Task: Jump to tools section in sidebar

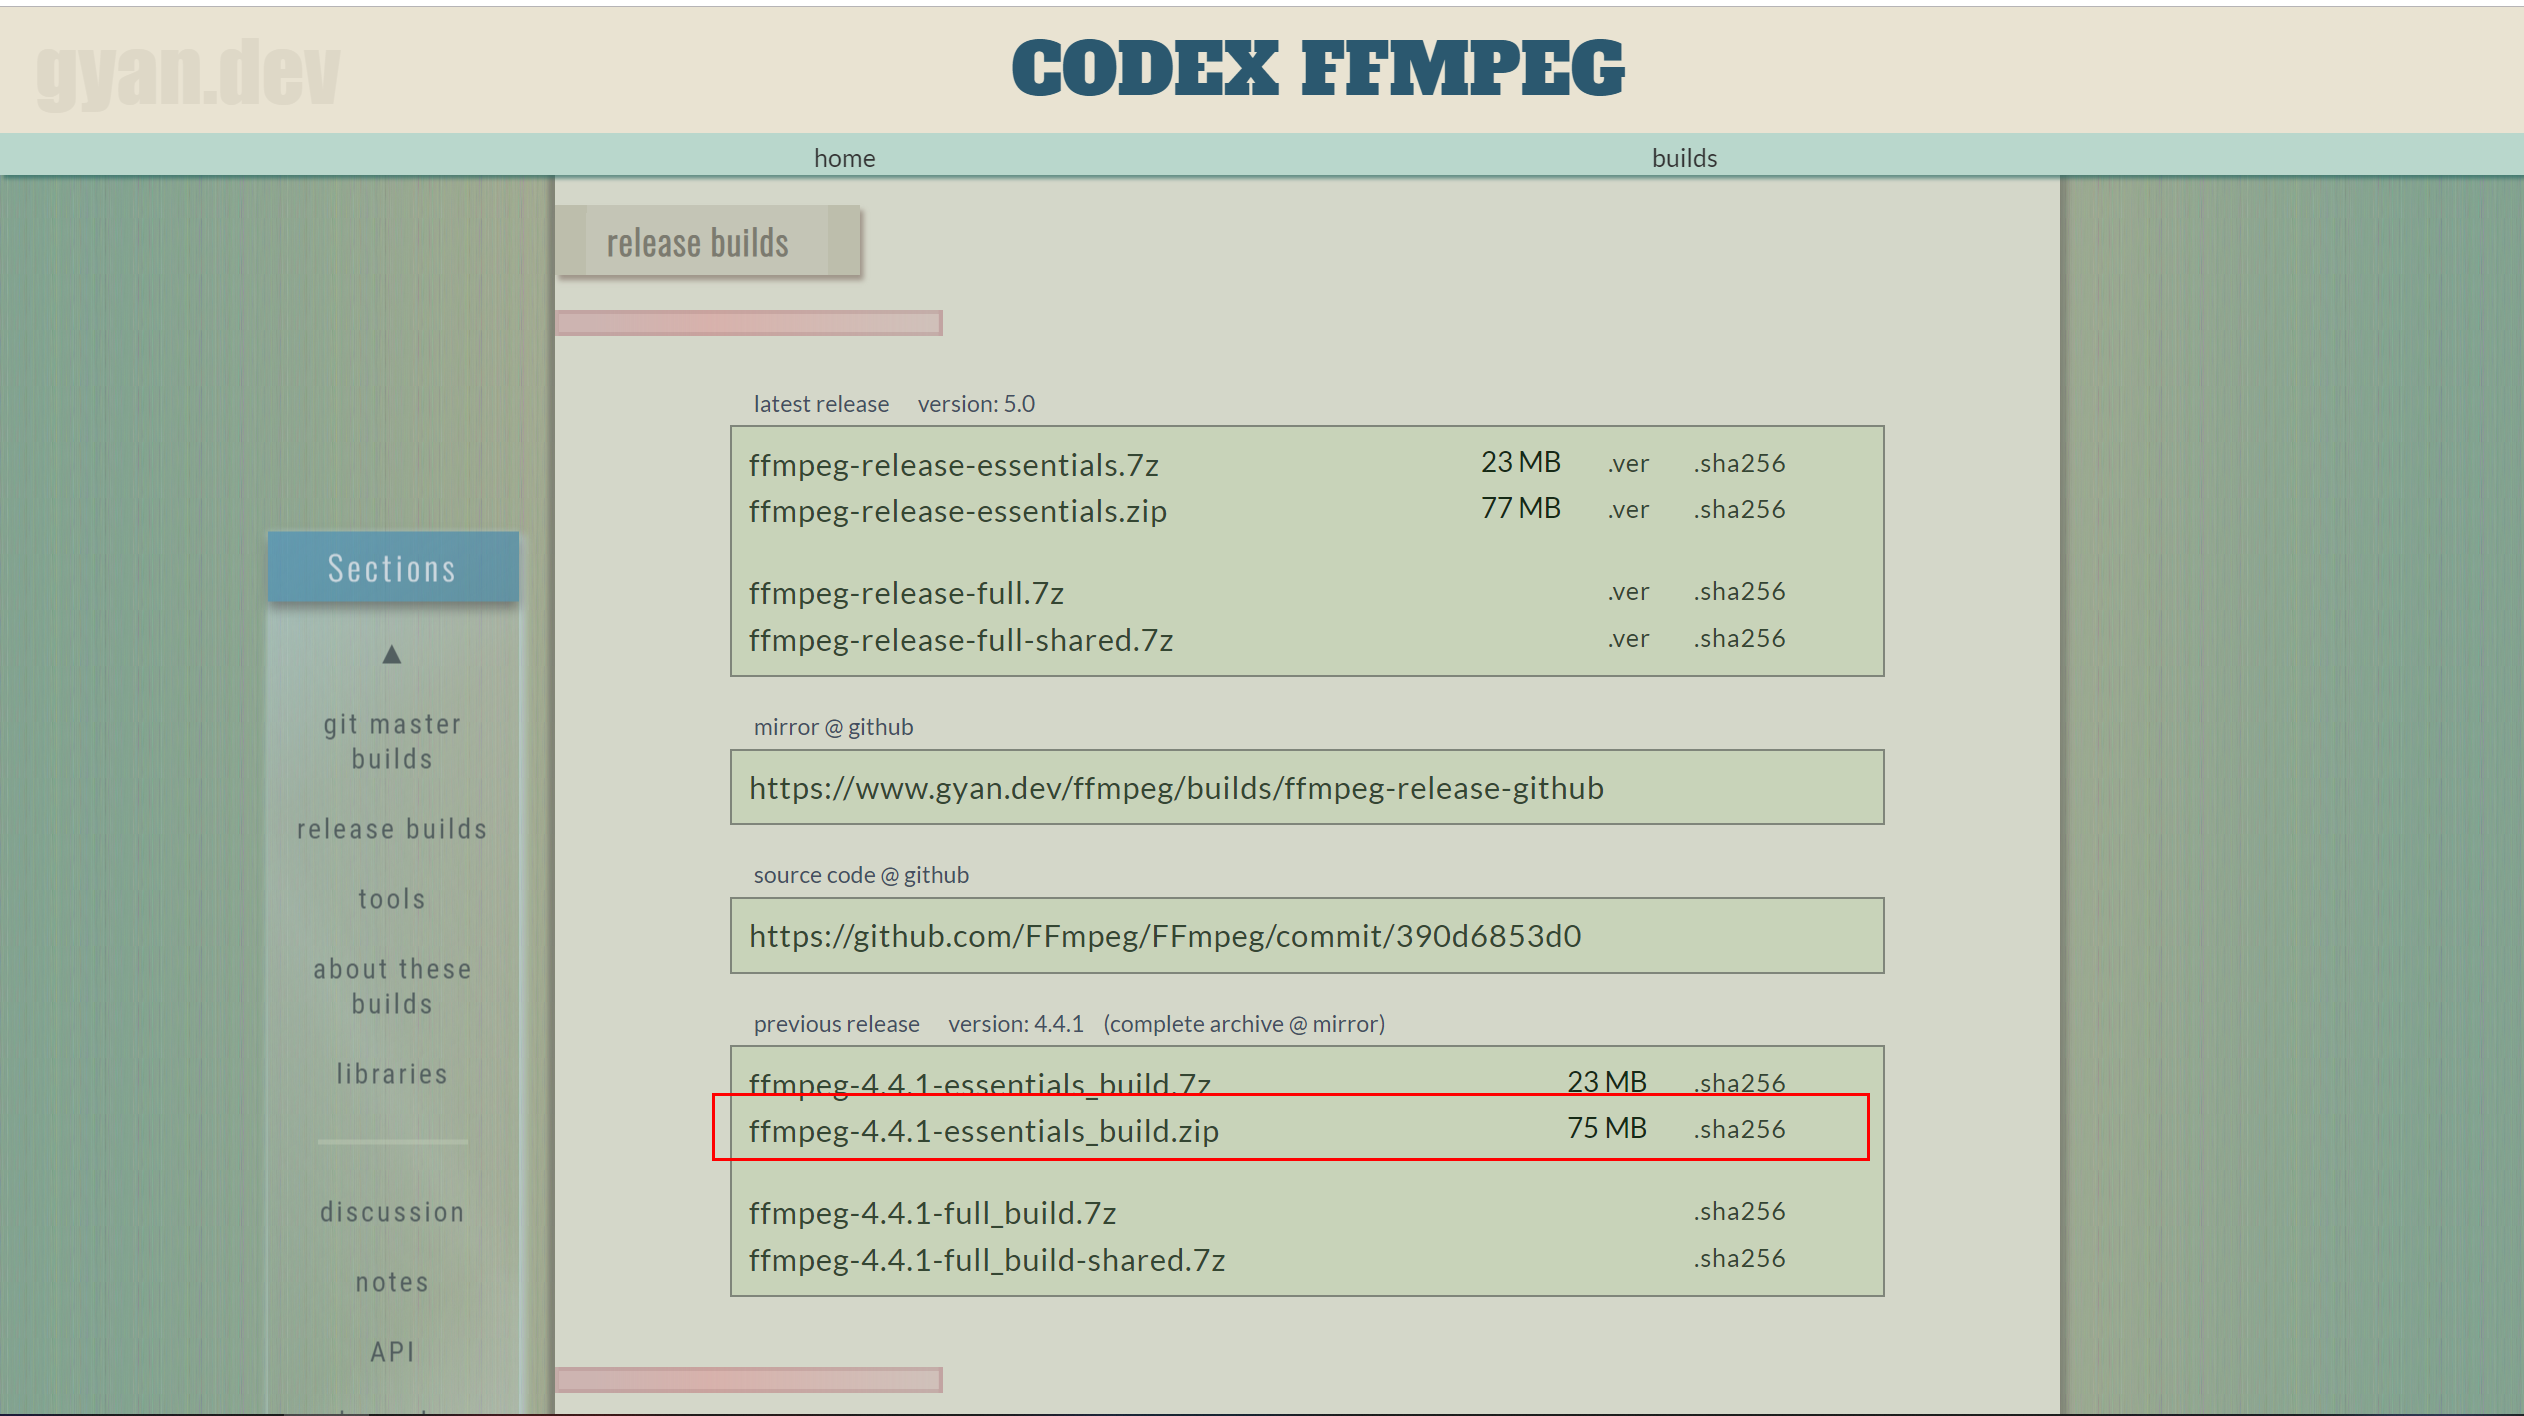Action: click(392, 899)
